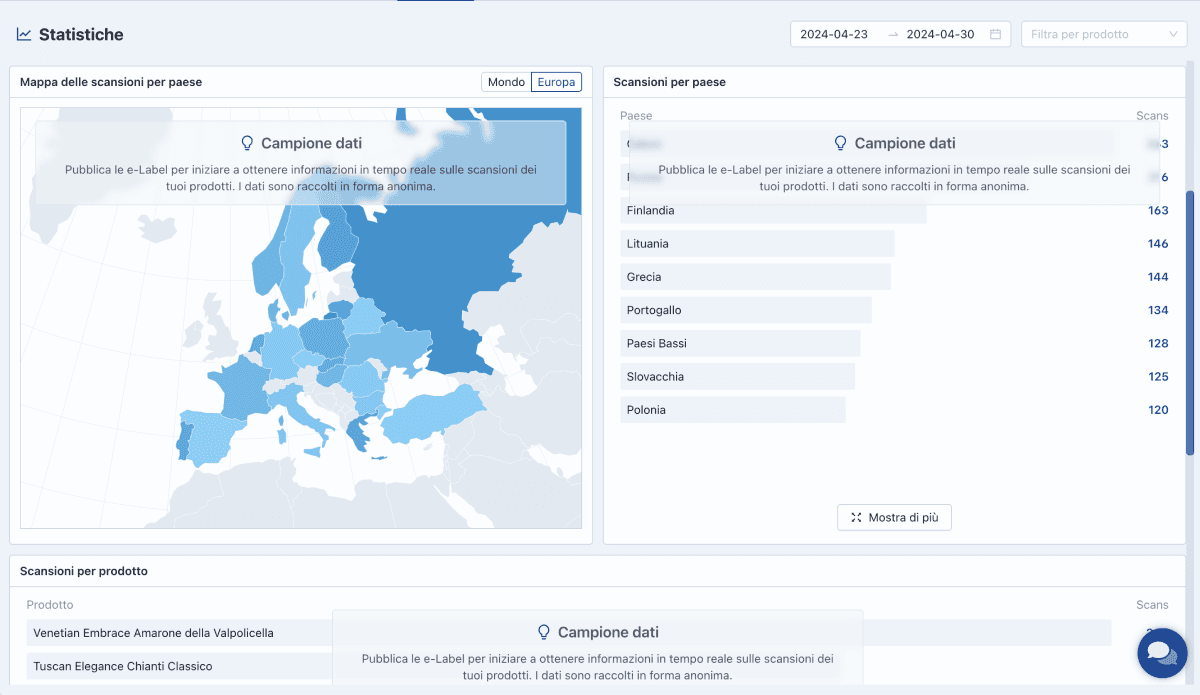Open the calendar icon in the date range picker
Image resolution: width=1200 pixels, height=695 pixels.
coord(995,33)
